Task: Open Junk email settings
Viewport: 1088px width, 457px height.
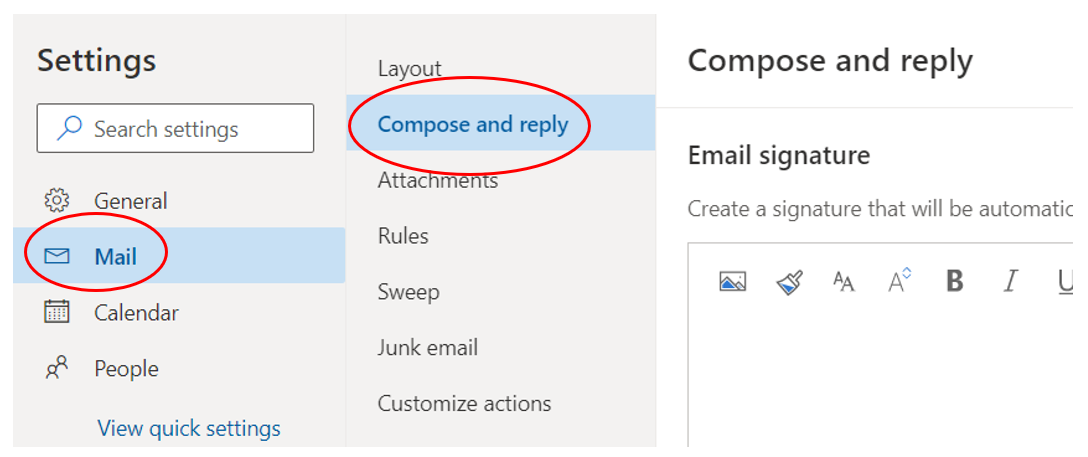Action: click(427, 348)
